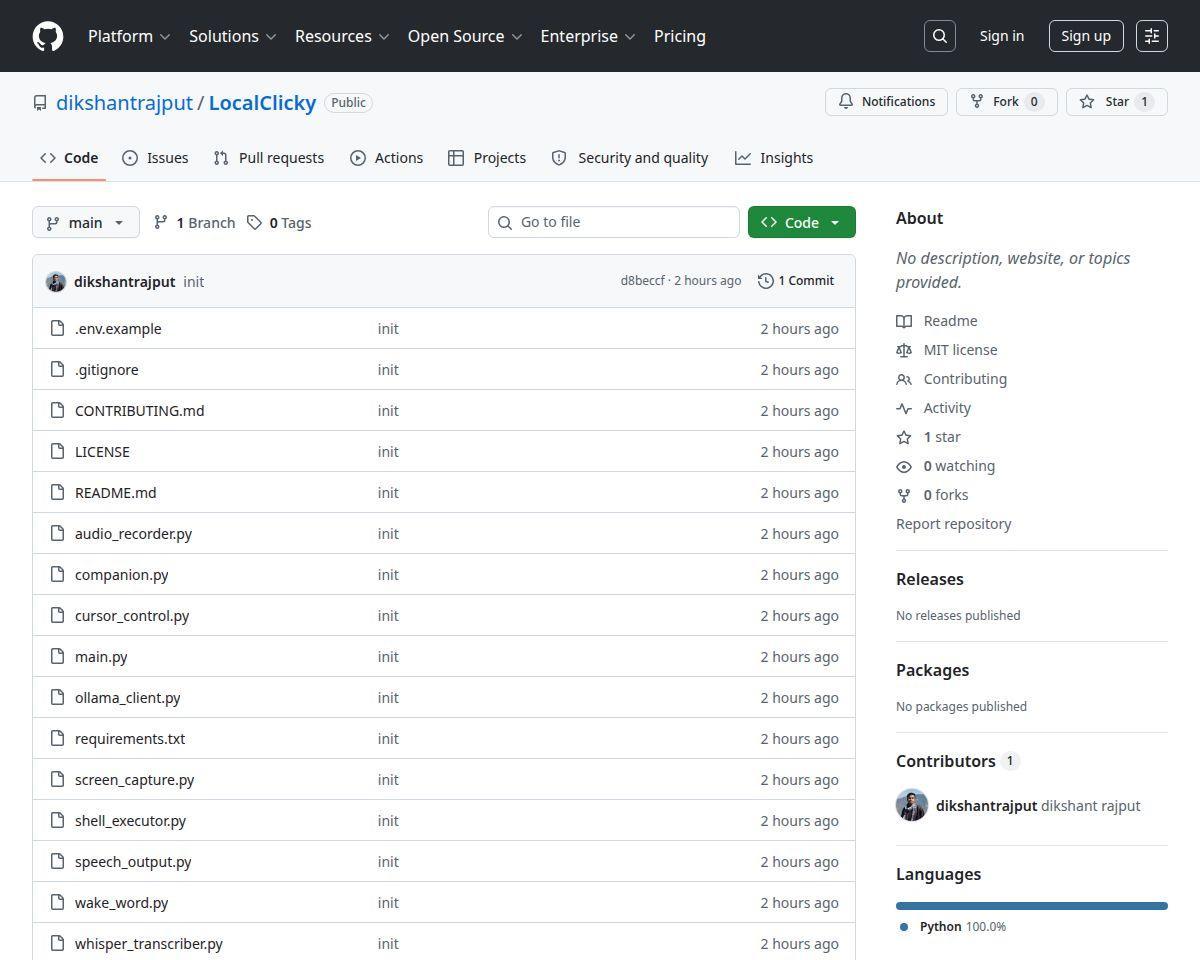Switch to the Pull requests tab

coord(269,158)
